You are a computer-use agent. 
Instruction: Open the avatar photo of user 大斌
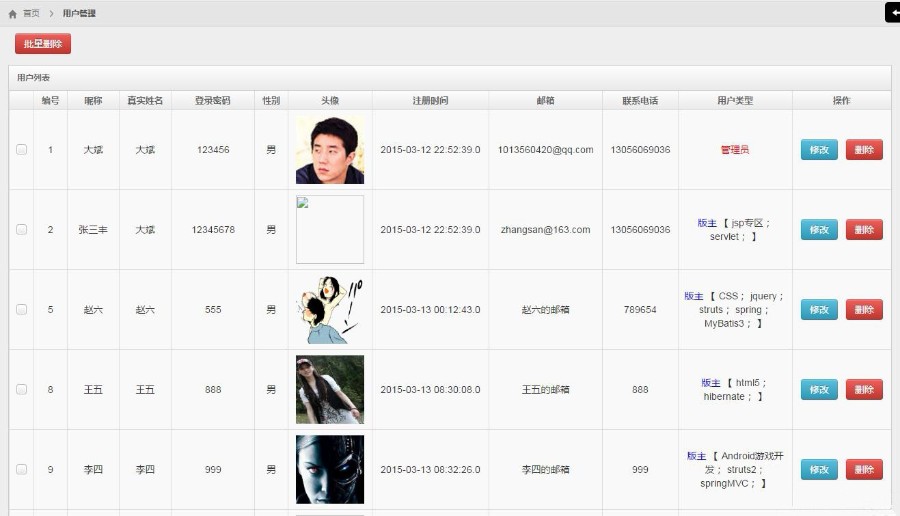(x=330, y=150)
